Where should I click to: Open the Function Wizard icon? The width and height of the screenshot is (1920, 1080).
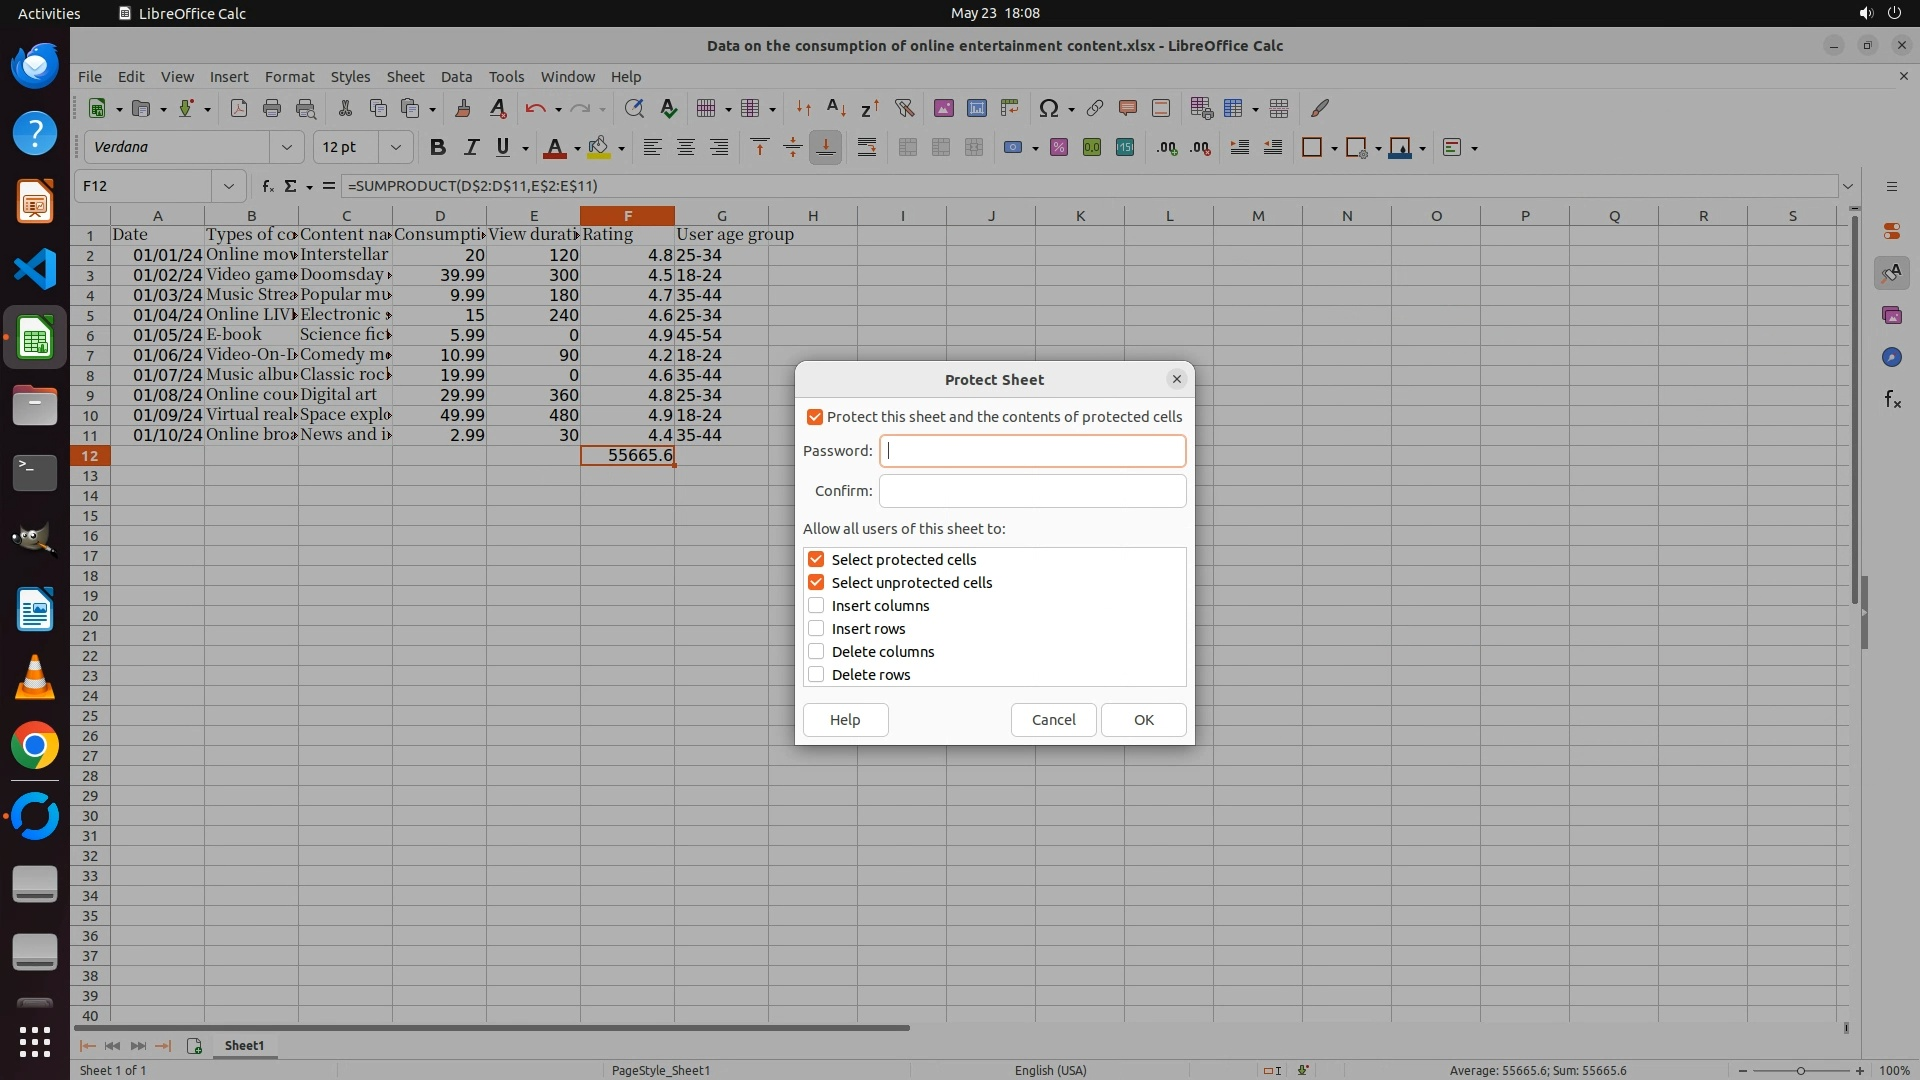(x=267, y=186)
